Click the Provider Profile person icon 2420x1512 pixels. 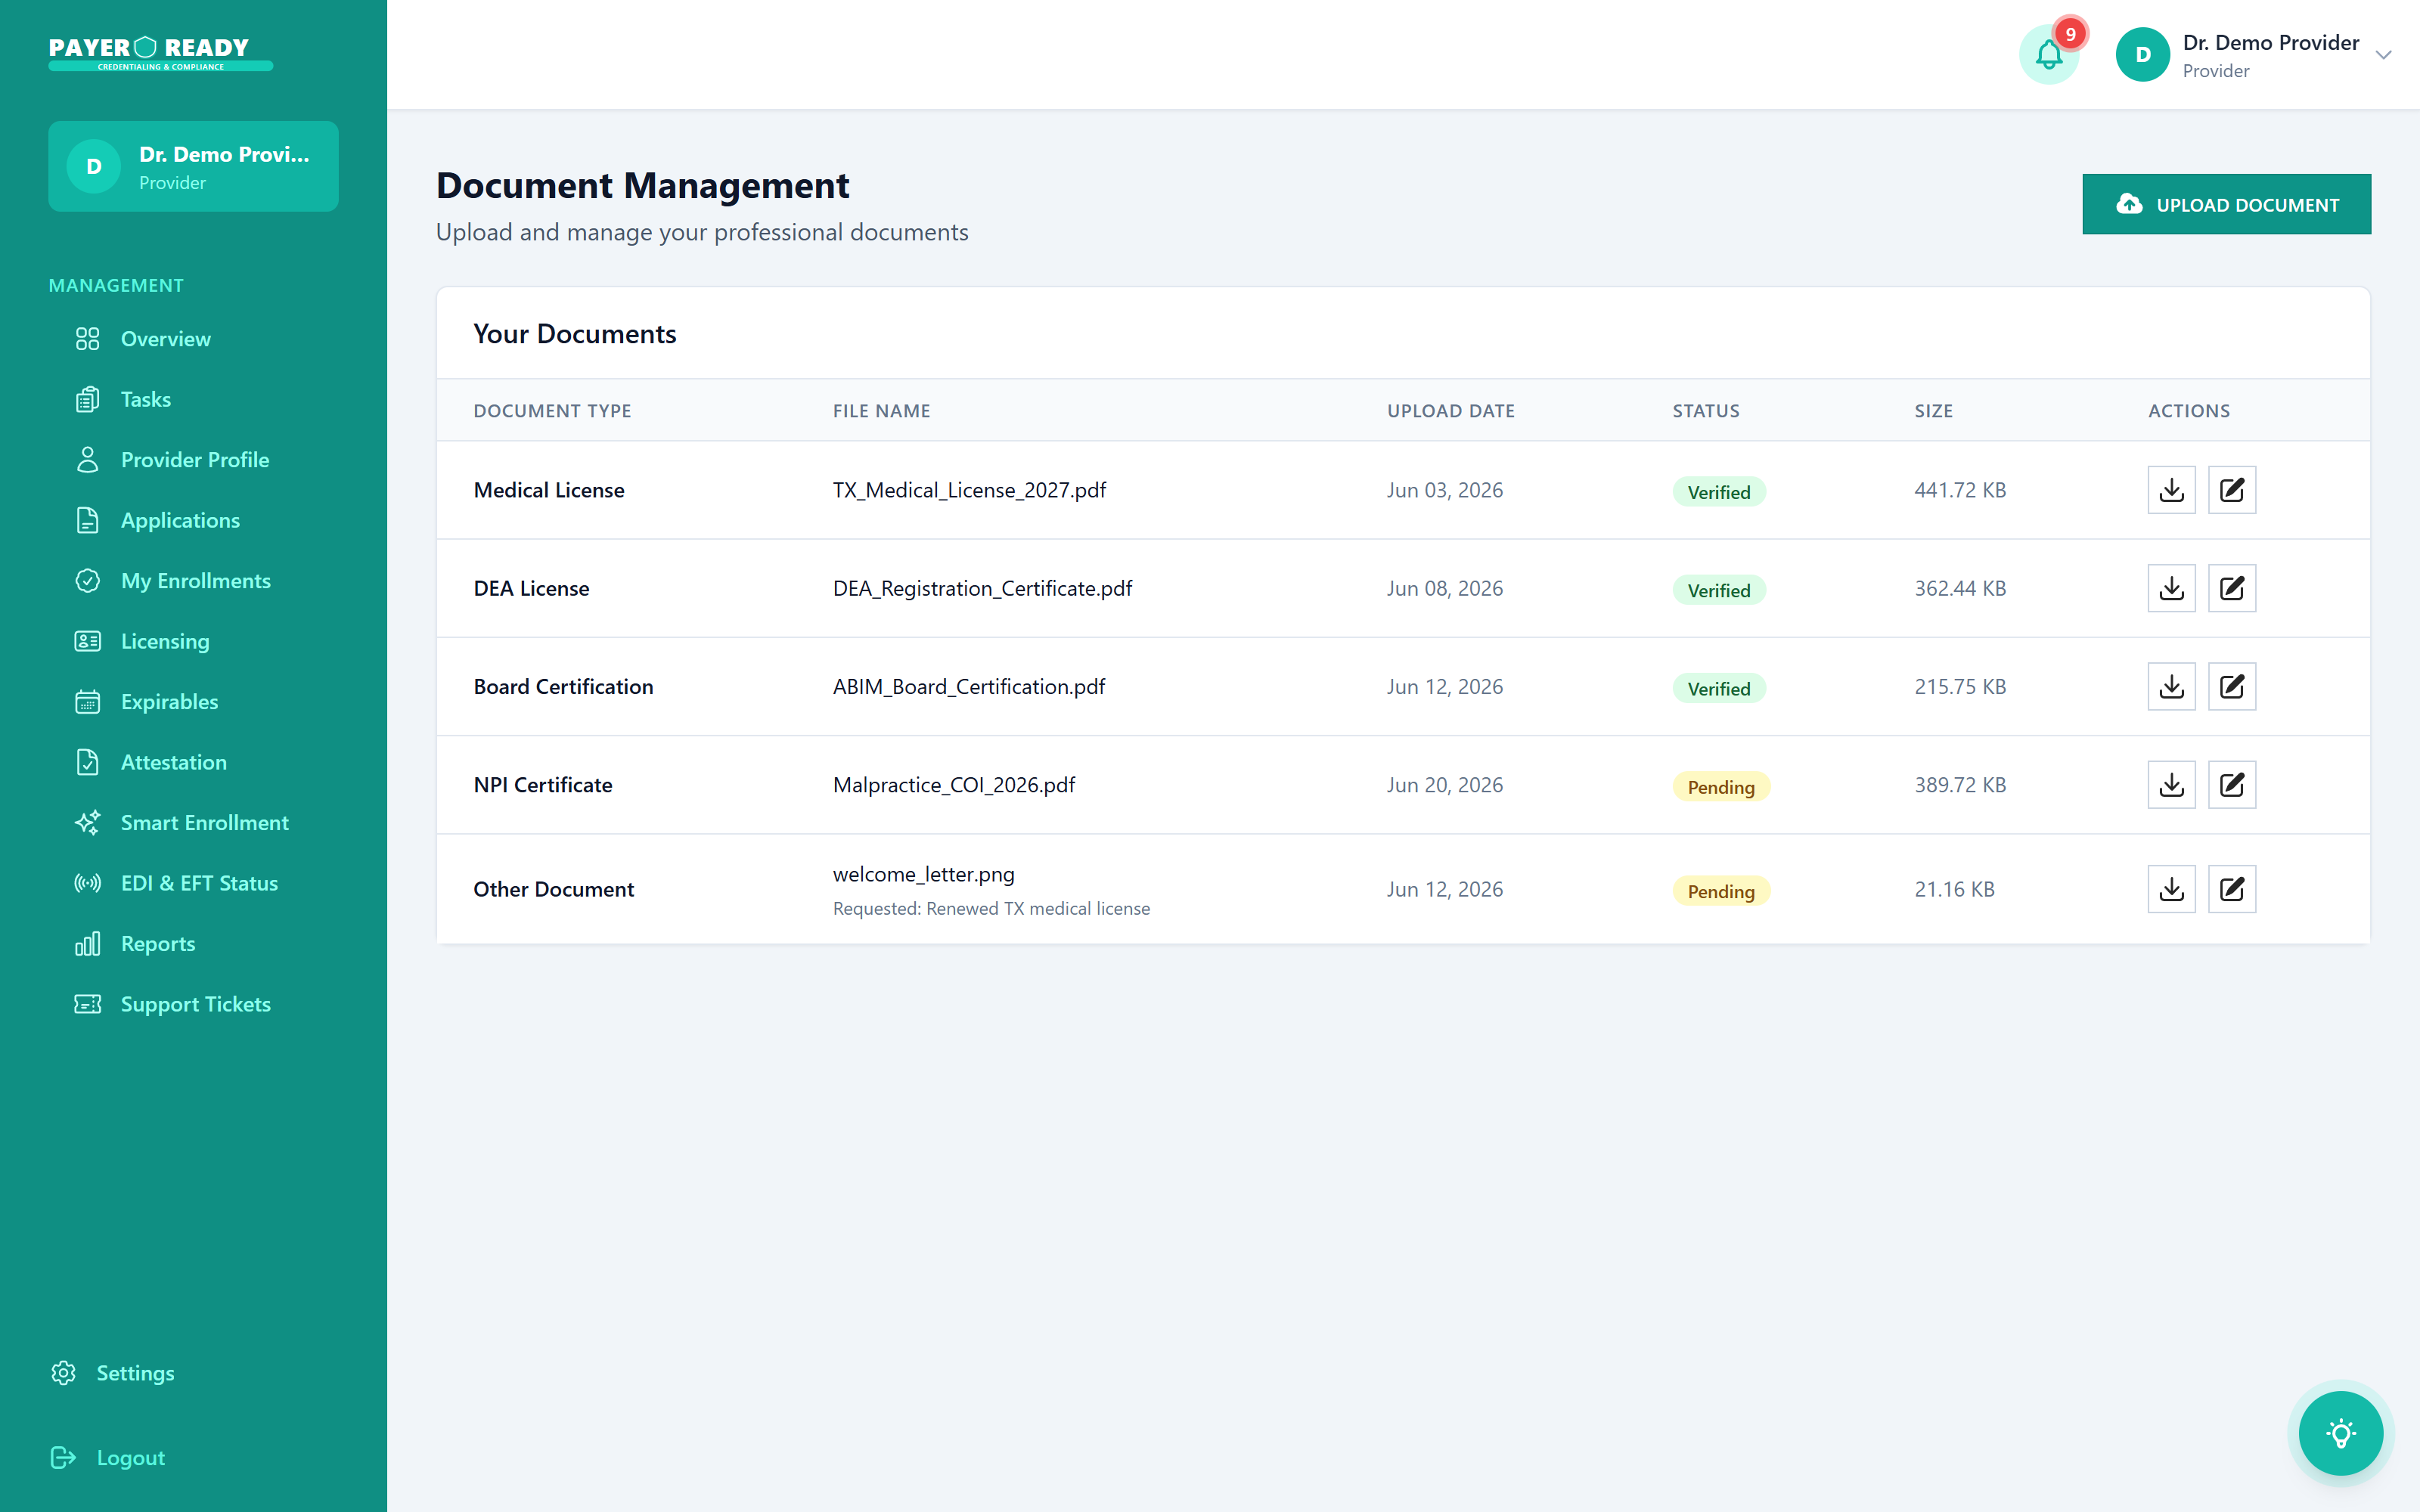88,460
